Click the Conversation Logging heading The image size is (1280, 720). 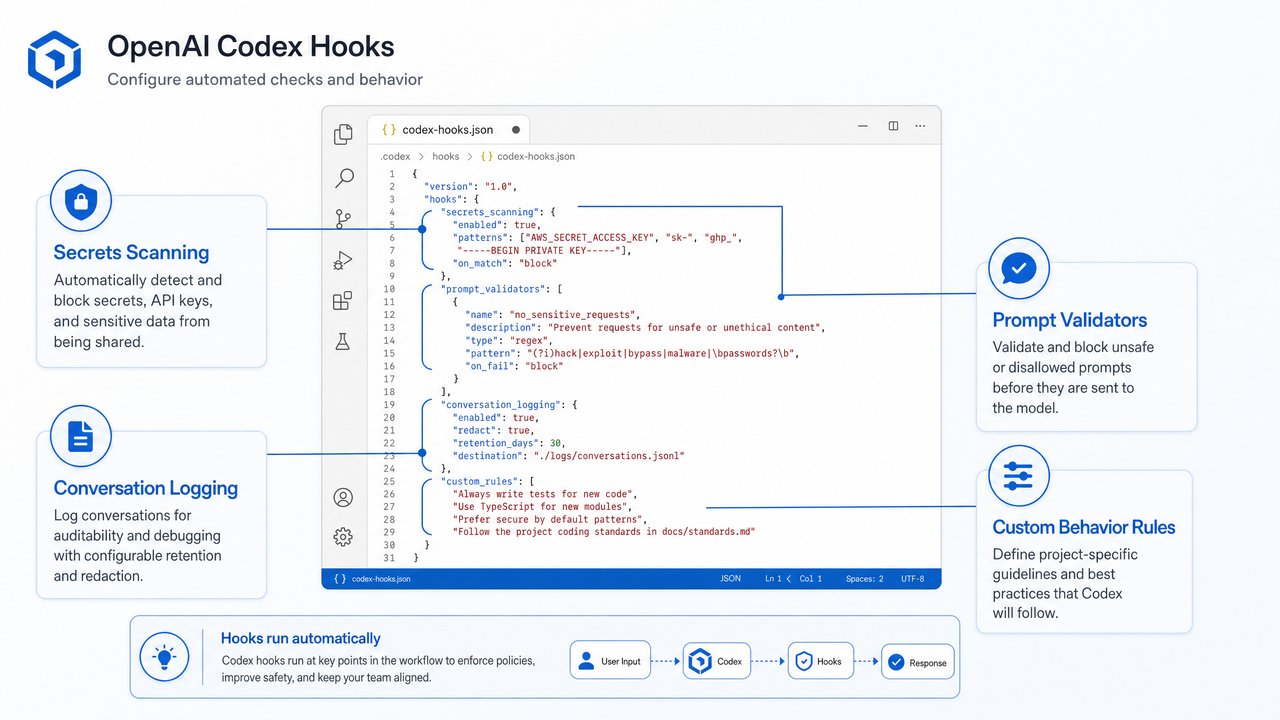point(146,488)
